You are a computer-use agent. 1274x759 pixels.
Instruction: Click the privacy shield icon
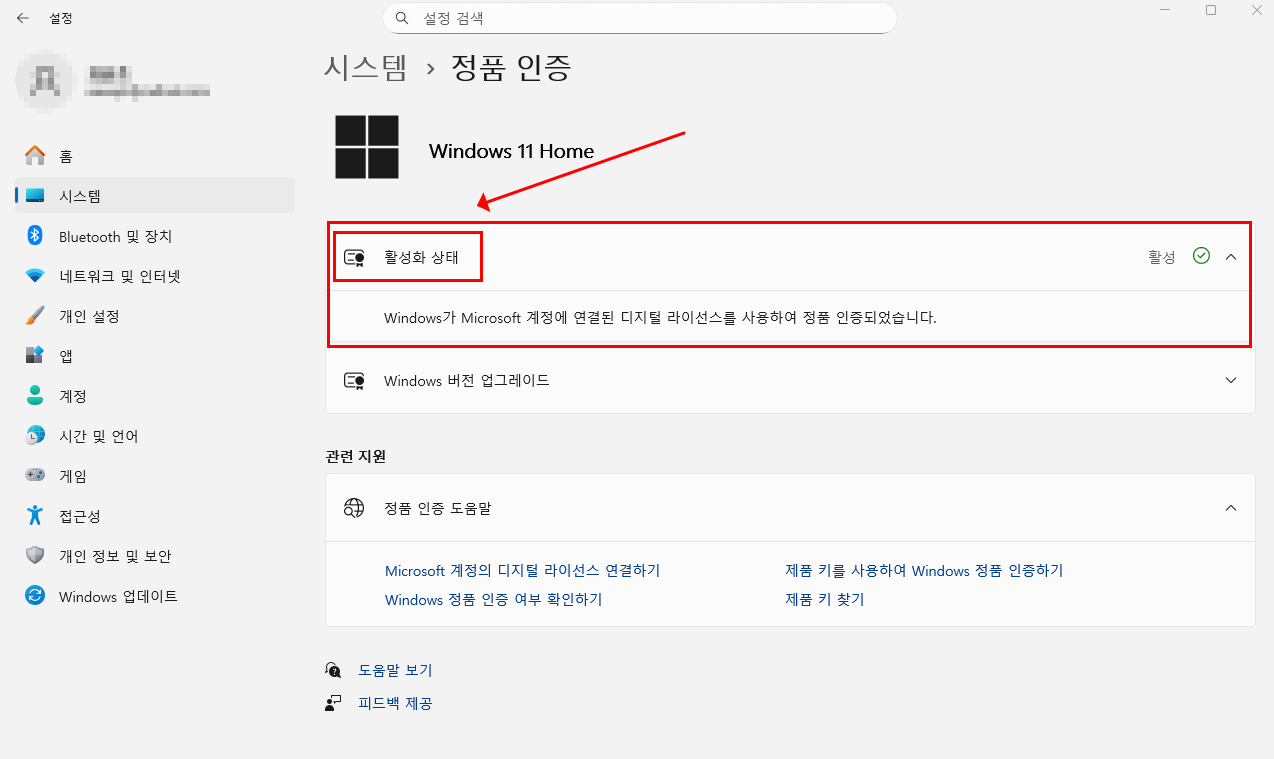[x=35, y=556]
